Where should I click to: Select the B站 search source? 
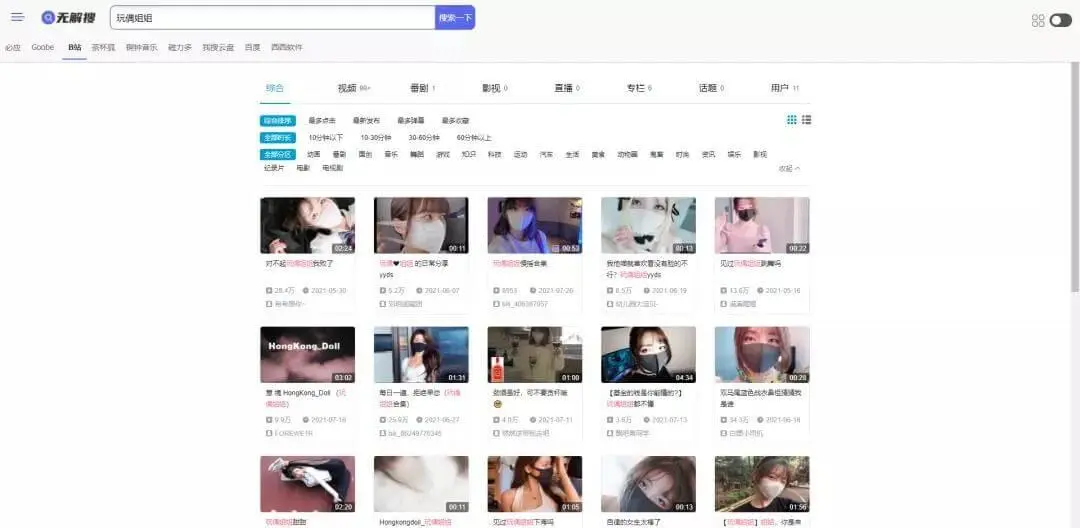pyautogui.click(x=74, y=47)
